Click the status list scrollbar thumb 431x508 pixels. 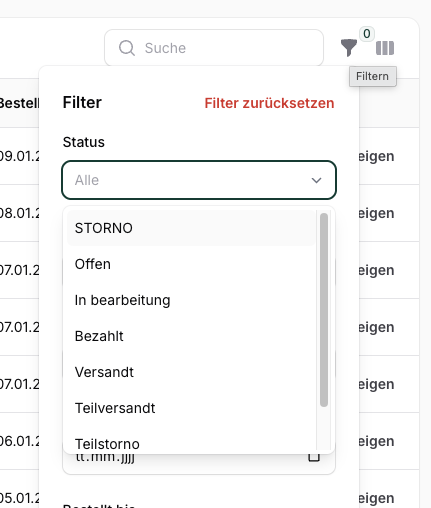[x=324, y=310]
